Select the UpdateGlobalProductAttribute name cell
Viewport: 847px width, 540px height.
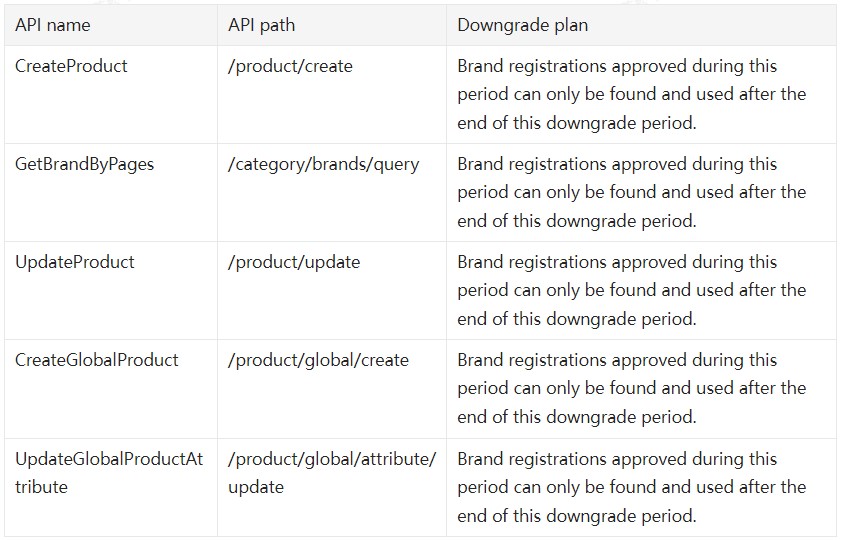click(x=109, y=473)
